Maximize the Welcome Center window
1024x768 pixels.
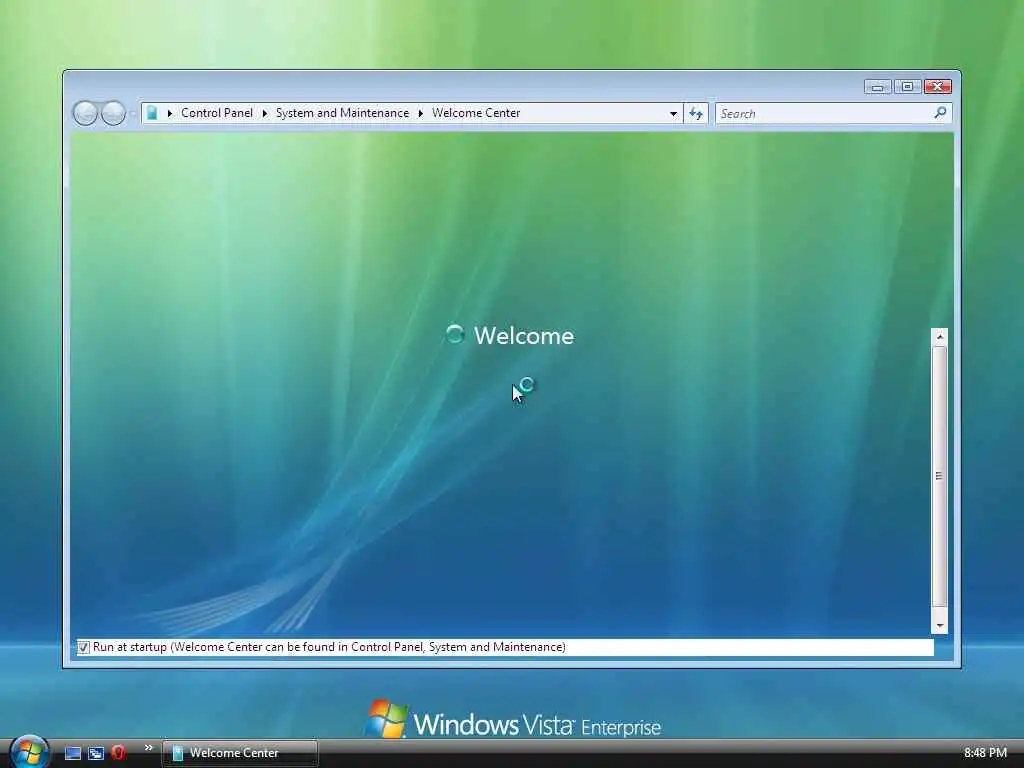point(907,86)
